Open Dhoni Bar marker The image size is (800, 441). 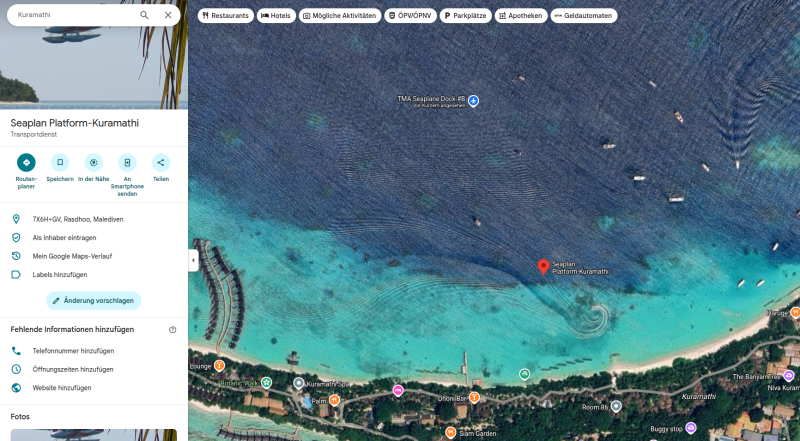(474, 397)
